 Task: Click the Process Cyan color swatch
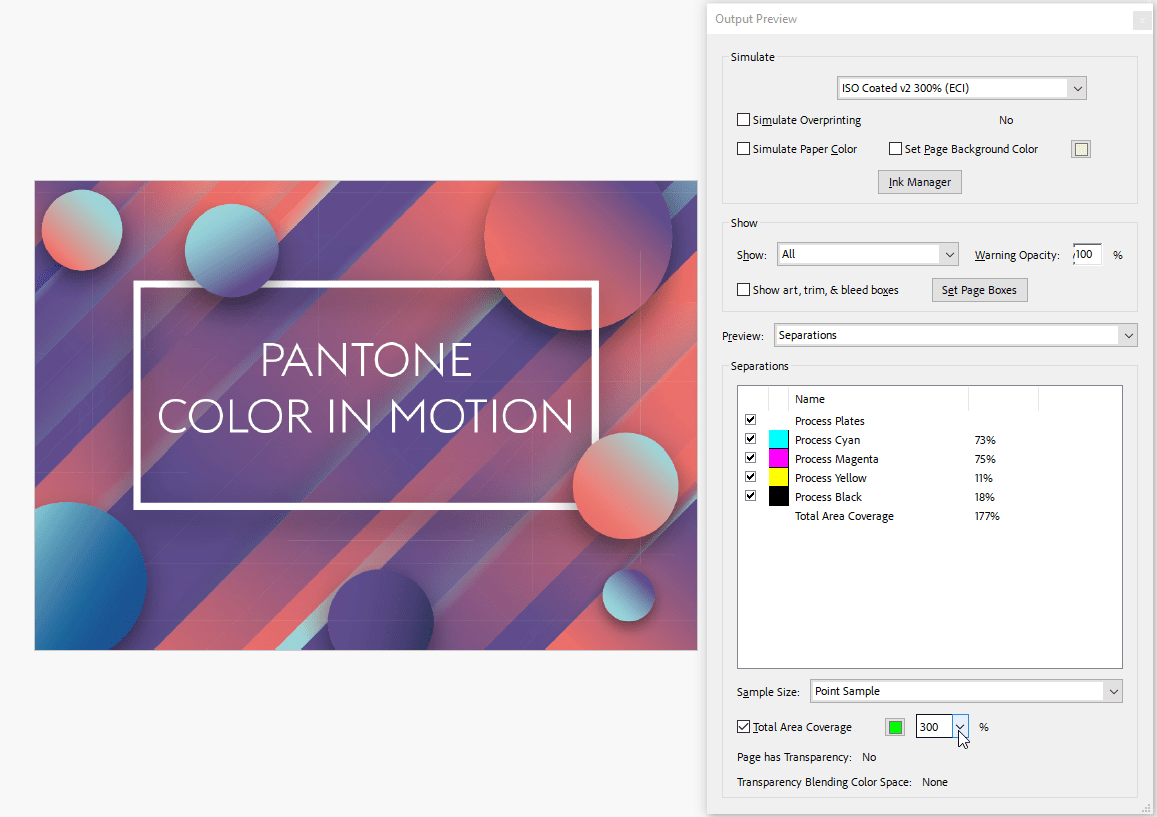778,440
